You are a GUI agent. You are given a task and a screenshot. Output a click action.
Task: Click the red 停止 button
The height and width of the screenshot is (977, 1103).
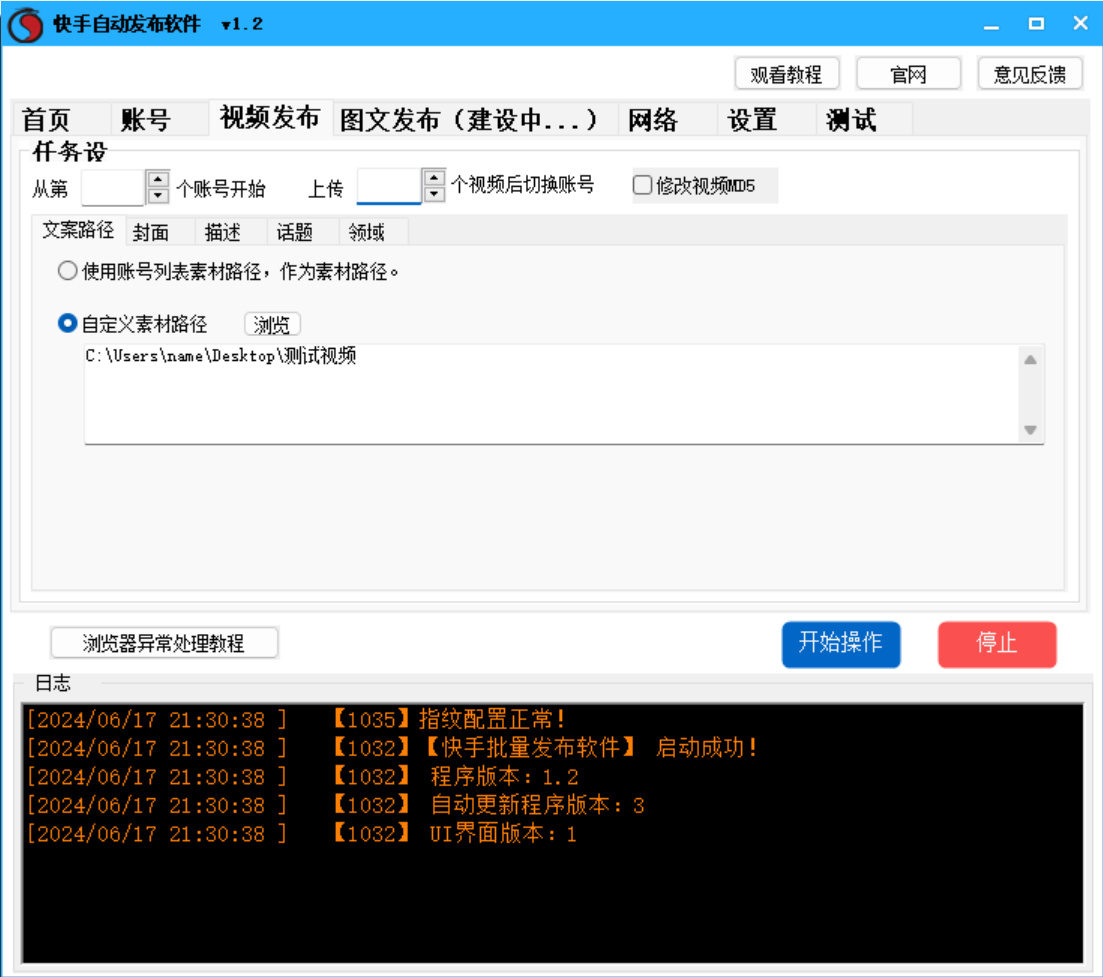tap(997, 643)
